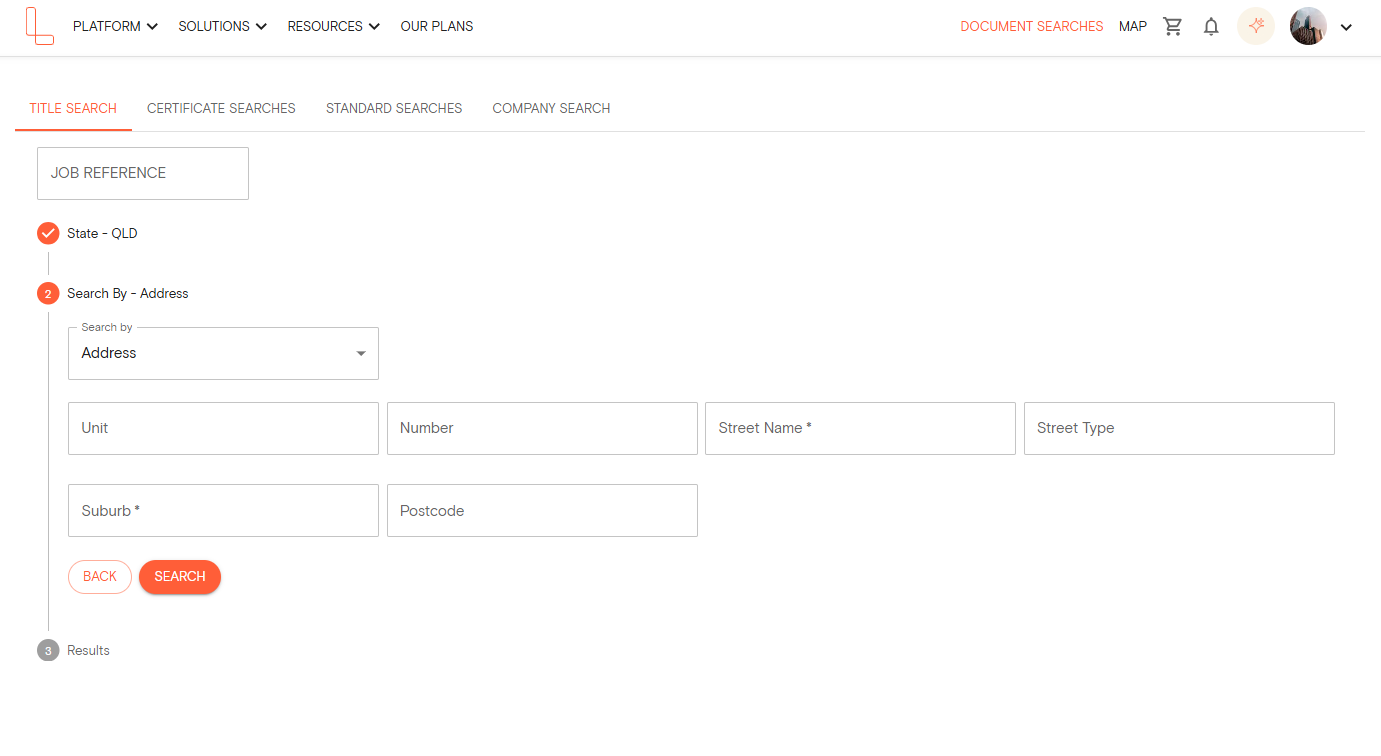Click the State - QLD step checkmark
This screenshot has width=1381, height=756.
48,233
